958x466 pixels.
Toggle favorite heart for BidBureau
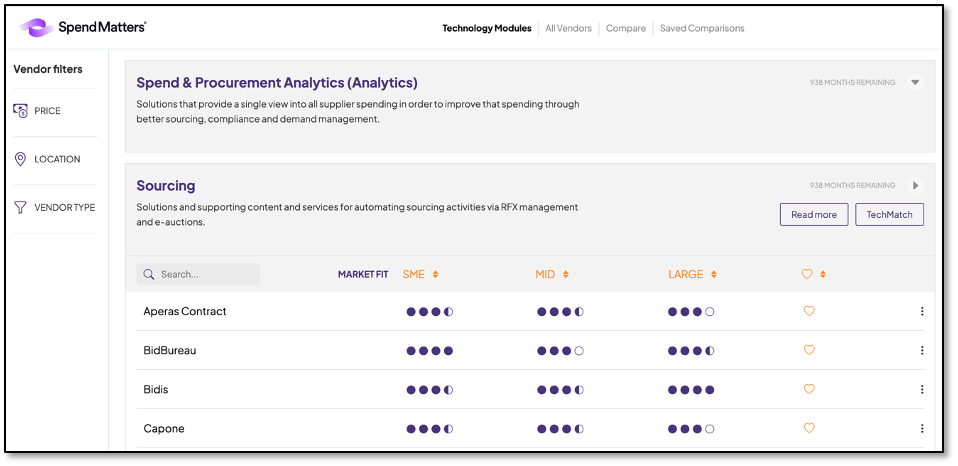(809, 350)
